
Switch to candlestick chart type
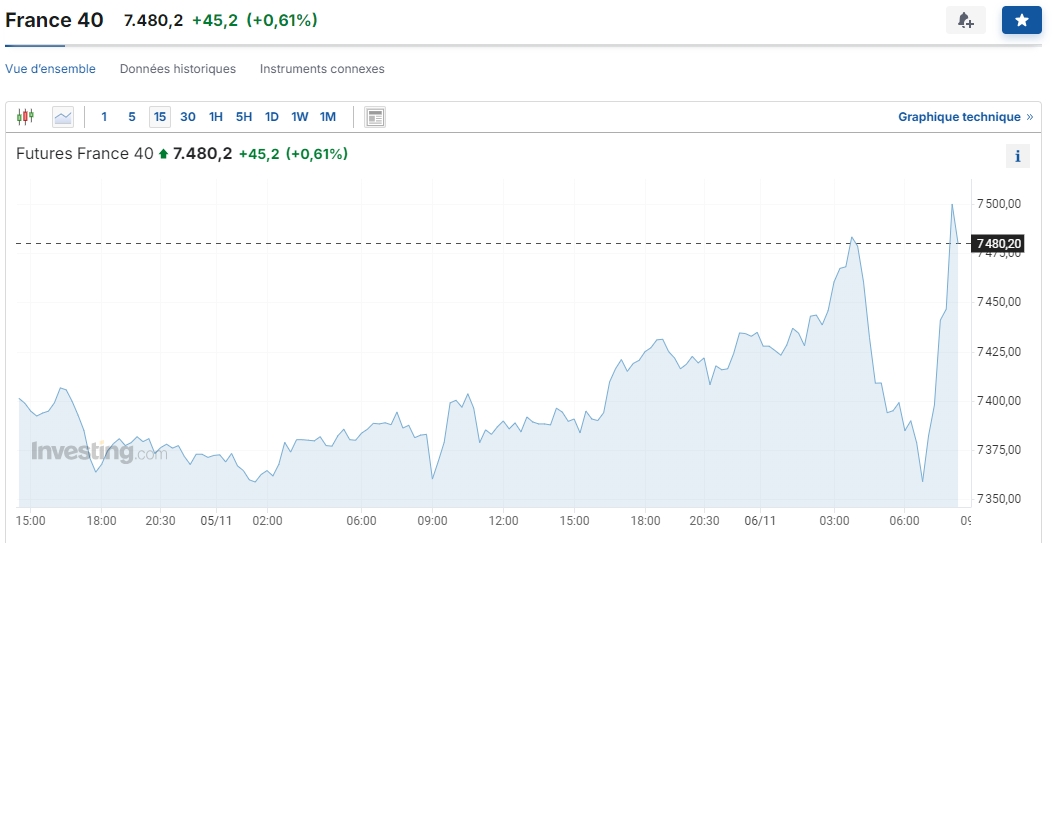(x=25, y=117)
